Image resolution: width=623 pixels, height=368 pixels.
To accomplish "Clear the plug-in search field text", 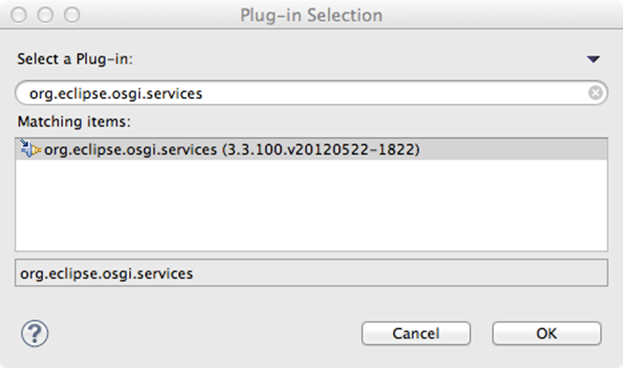I will click(595, 93).
